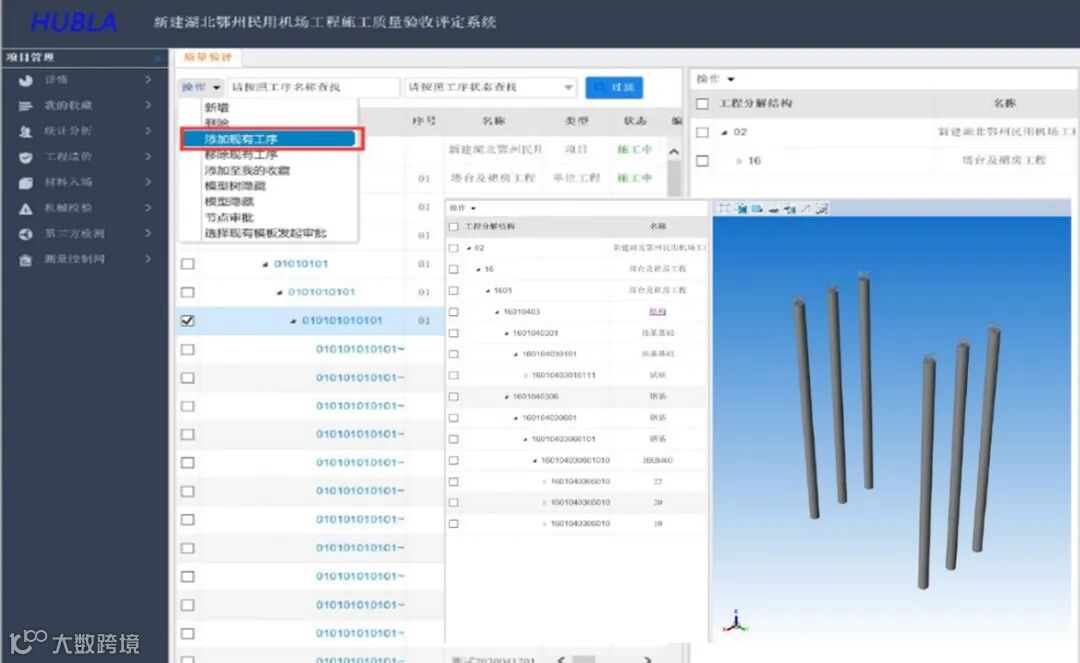
Task: Click the XYZ axis gizmo in the 3D view
Action: 735,621
